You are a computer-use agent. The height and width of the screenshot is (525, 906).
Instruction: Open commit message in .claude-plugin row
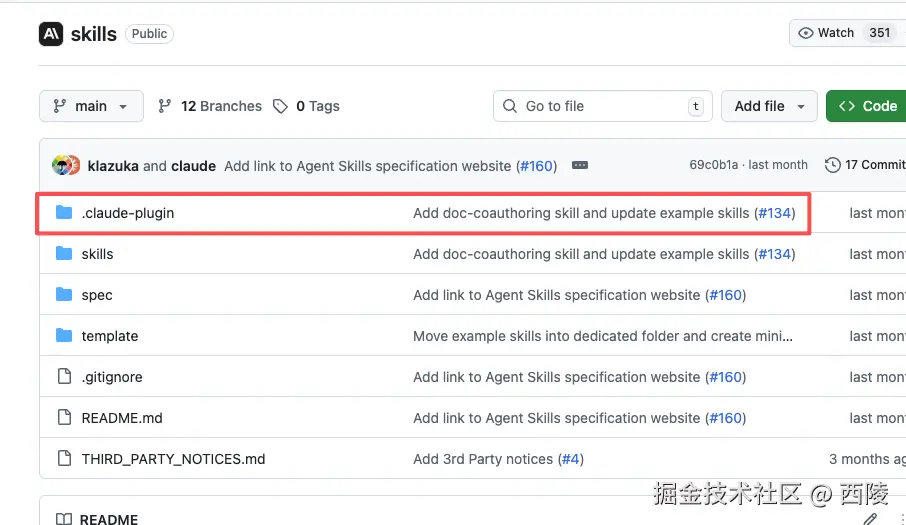[581, 213]
